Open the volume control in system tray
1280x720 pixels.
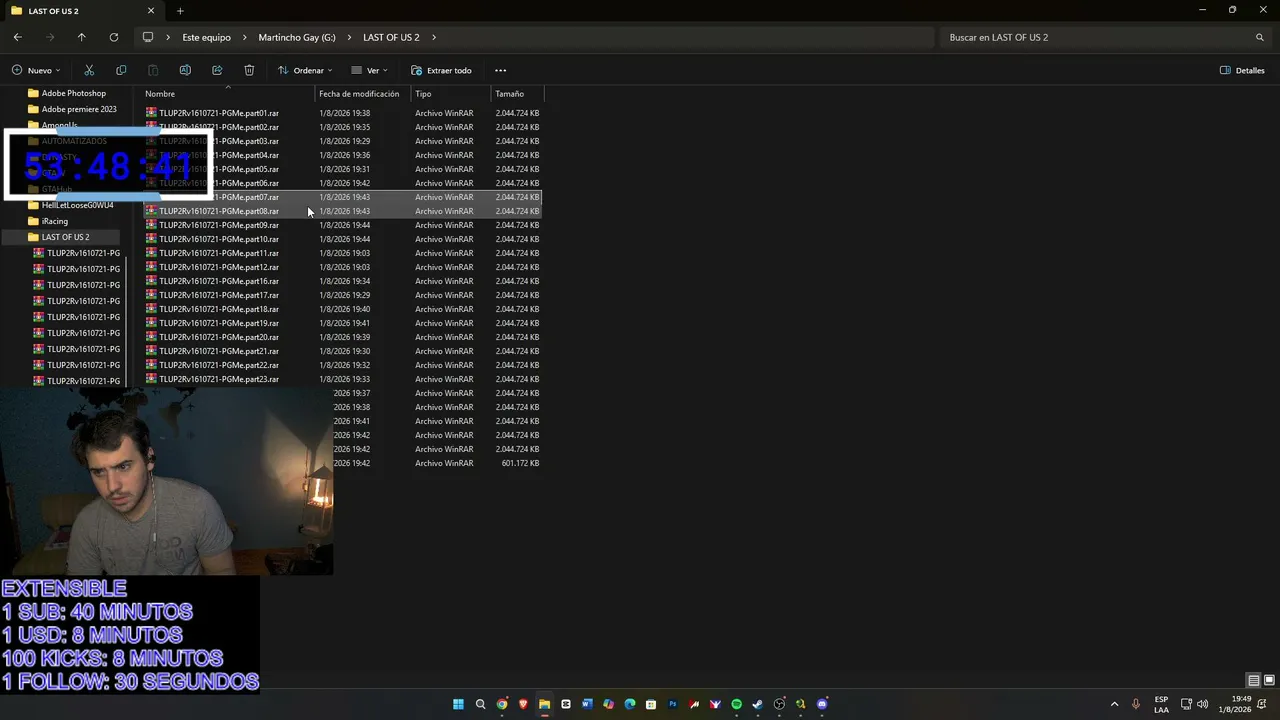(x=1202, y=704)
